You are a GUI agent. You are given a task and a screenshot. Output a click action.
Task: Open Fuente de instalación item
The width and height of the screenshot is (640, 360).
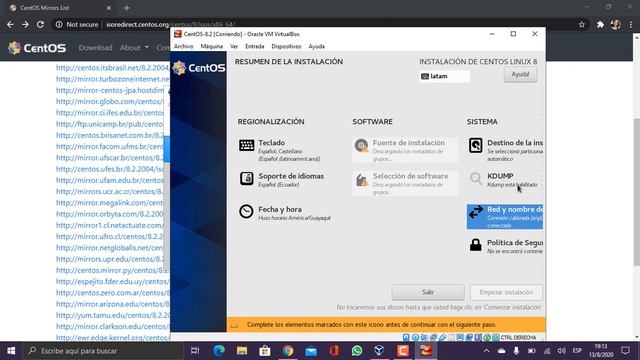point(404,150)
